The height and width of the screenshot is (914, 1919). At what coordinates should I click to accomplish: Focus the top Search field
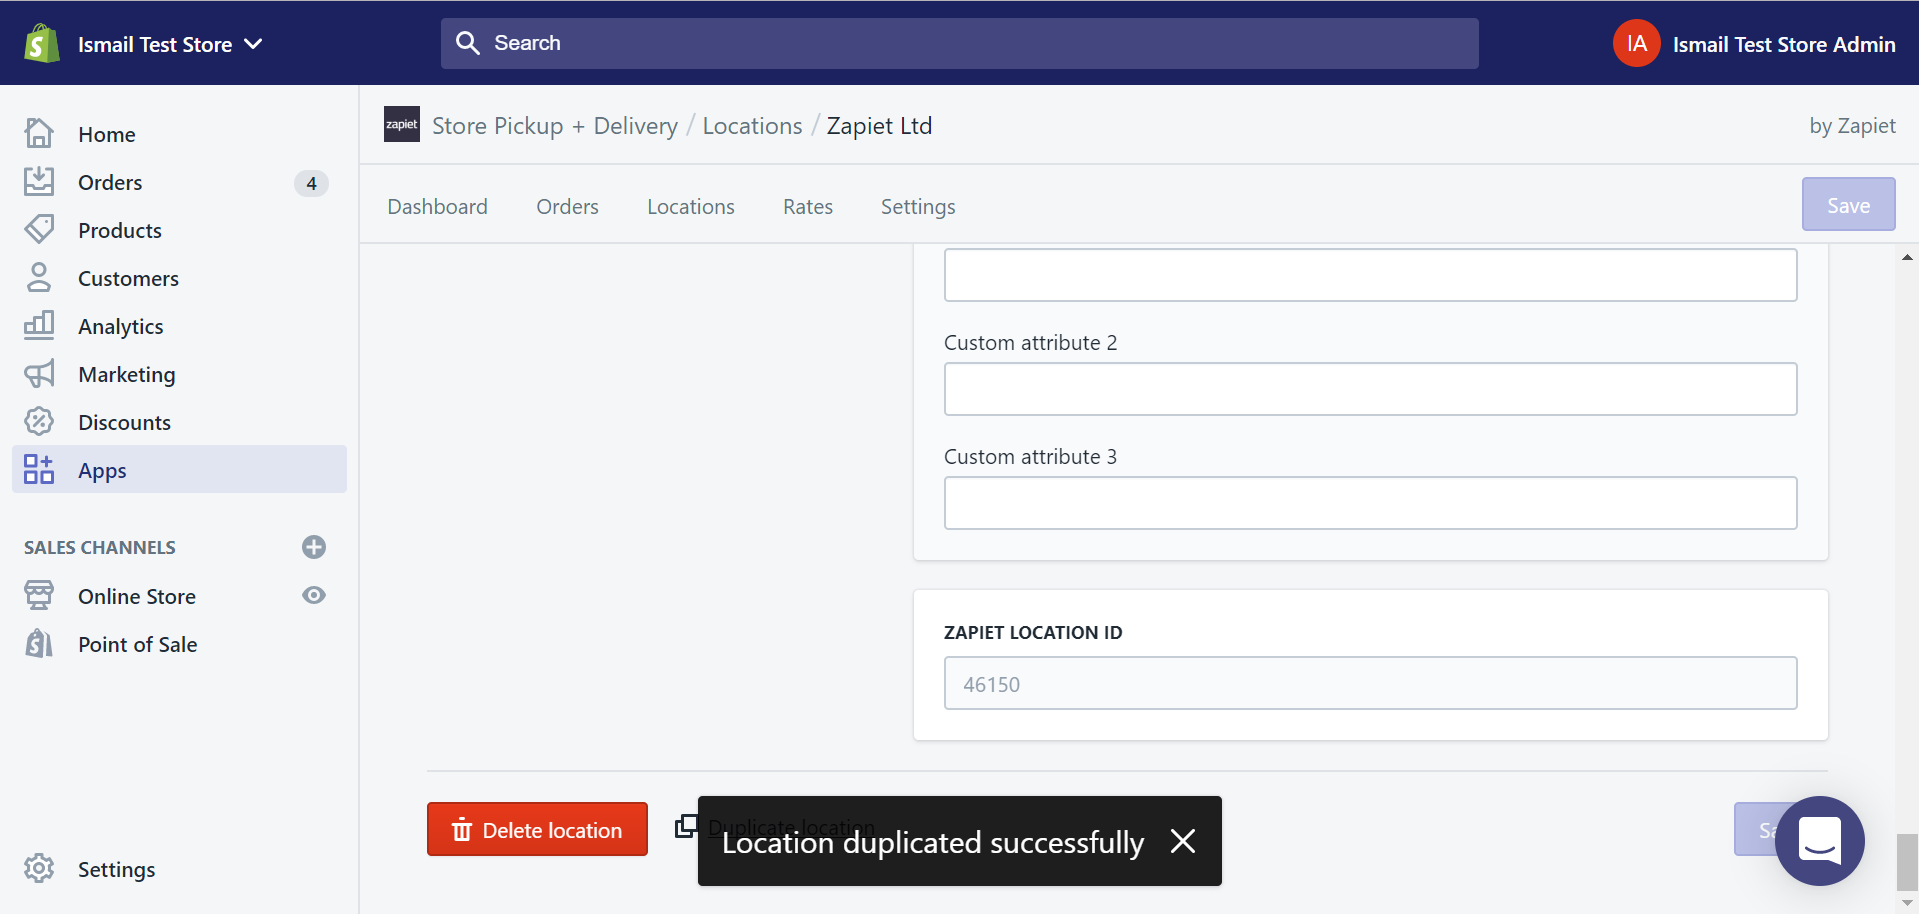click(x=959, y=43)
